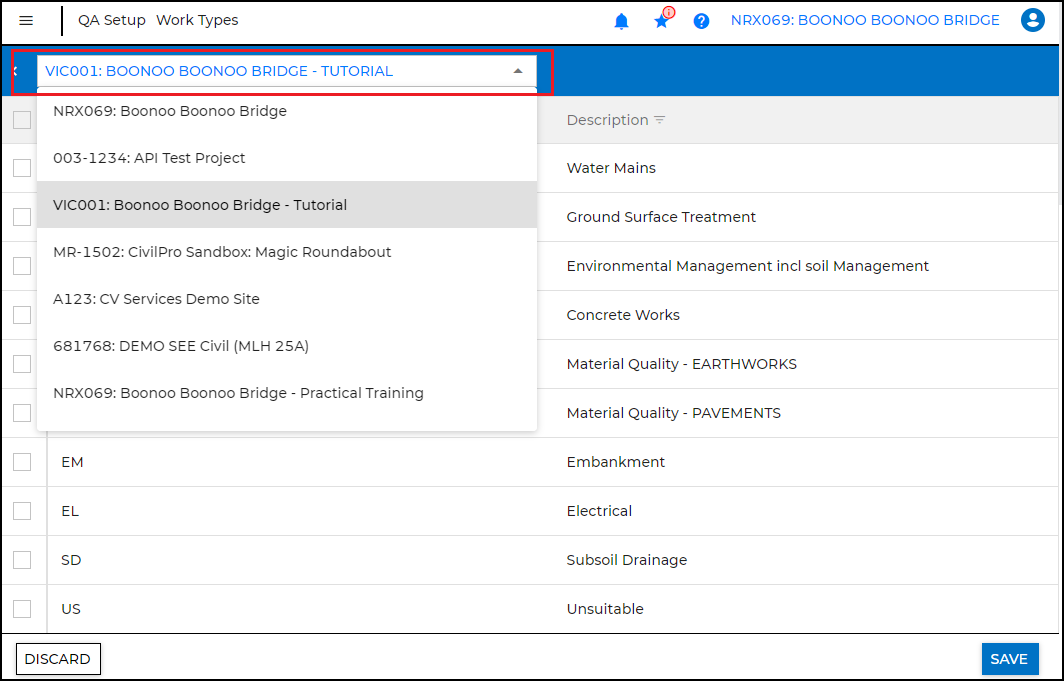Open the hamburger navigation menu
This screenshot has height=681, width=1064.
tap(26, 20)
